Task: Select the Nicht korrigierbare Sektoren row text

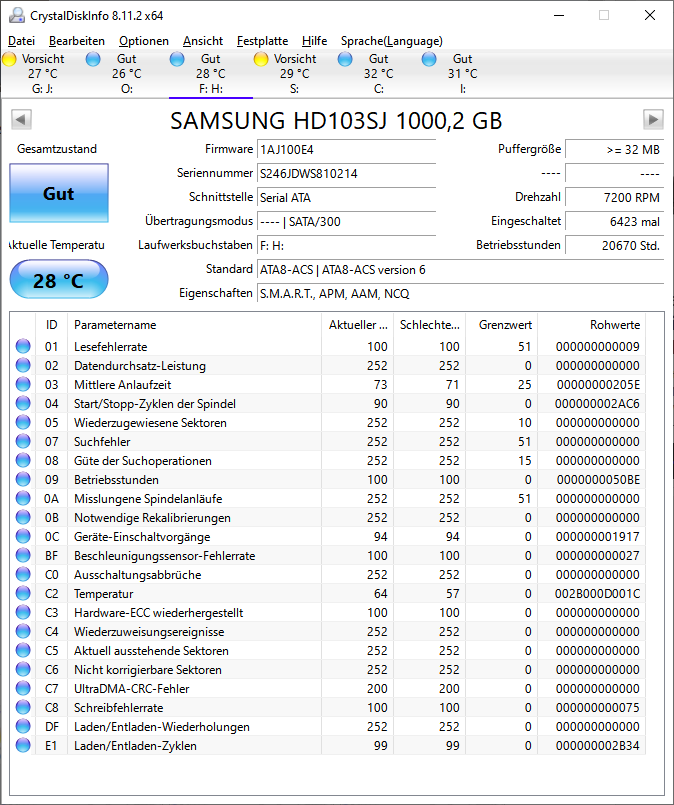Action: coord(148,669)
